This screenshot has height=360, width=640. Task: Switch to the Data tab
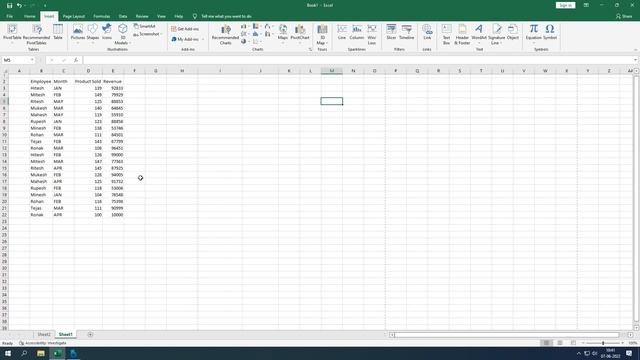coord(123,16)
